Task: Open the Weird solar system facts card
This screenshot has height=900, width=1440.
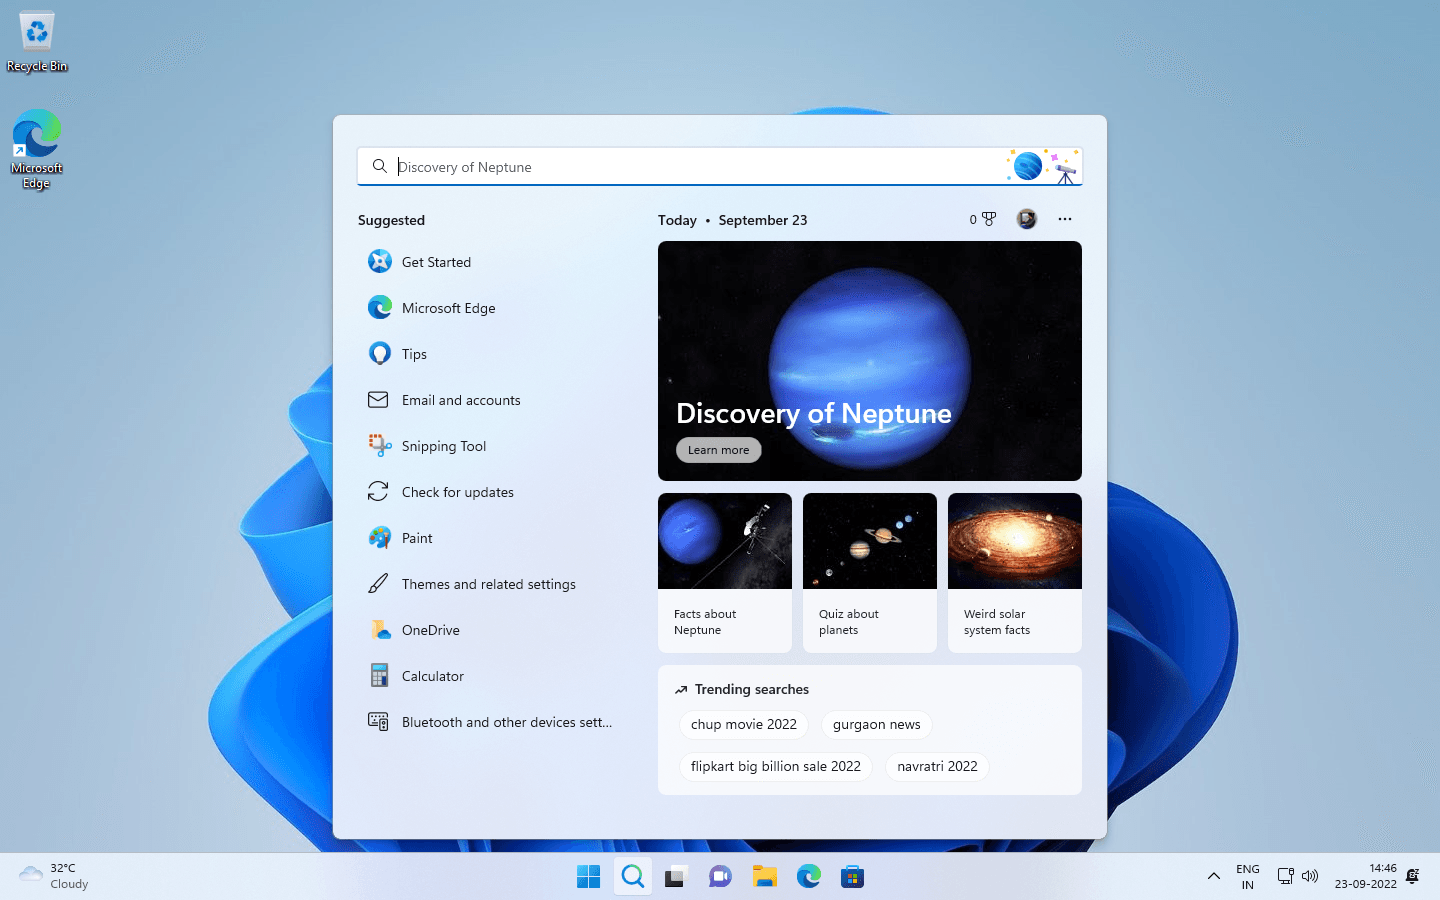Action: pyautogui.click(x=1015, y=573)
